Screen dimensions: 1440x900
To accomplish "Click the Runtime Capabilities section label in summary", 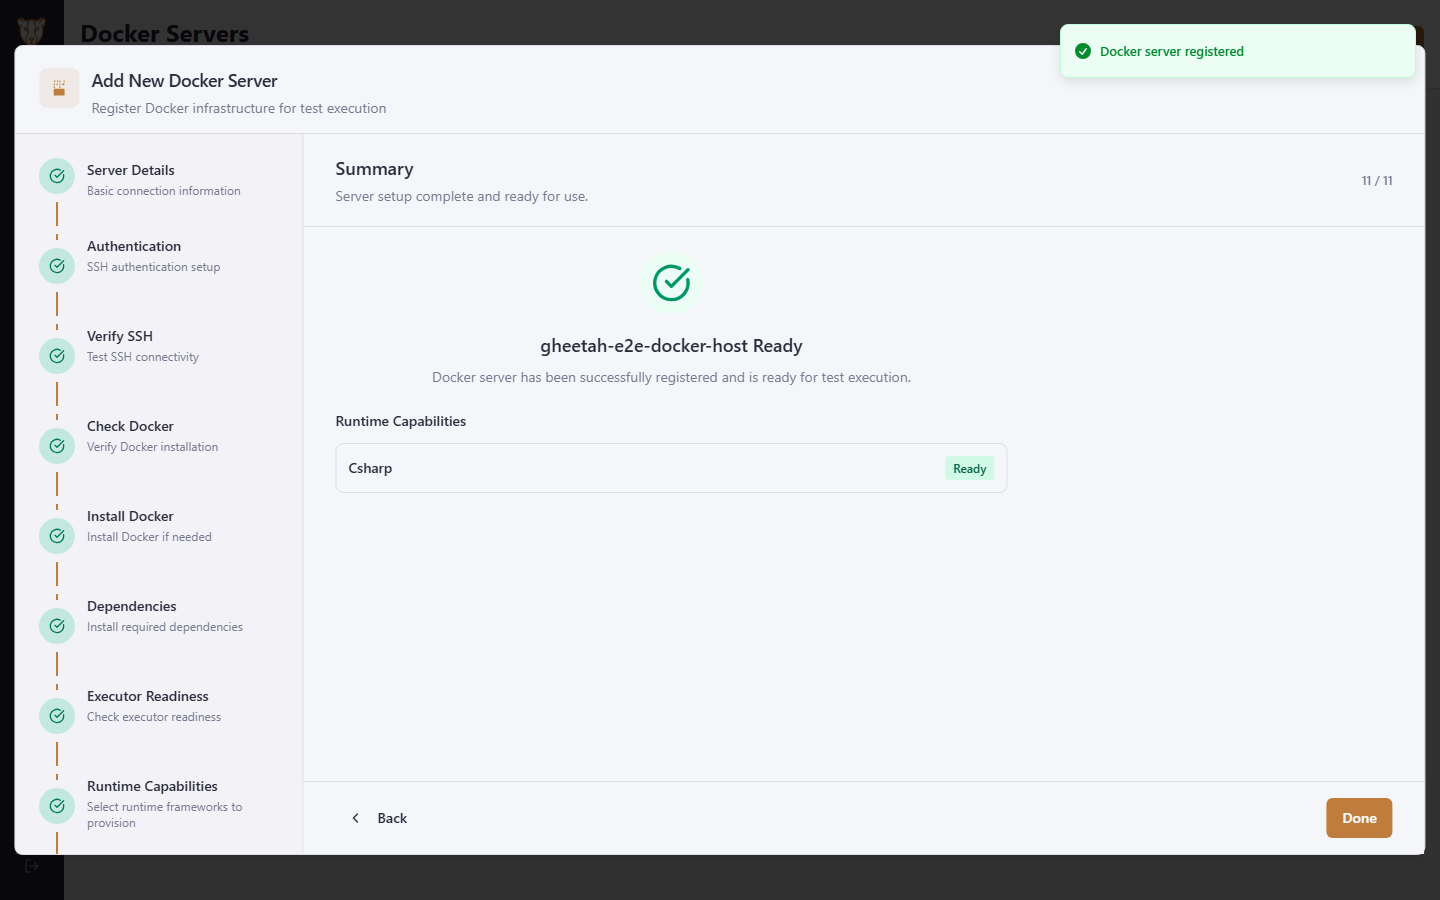I will click(401, 421).
